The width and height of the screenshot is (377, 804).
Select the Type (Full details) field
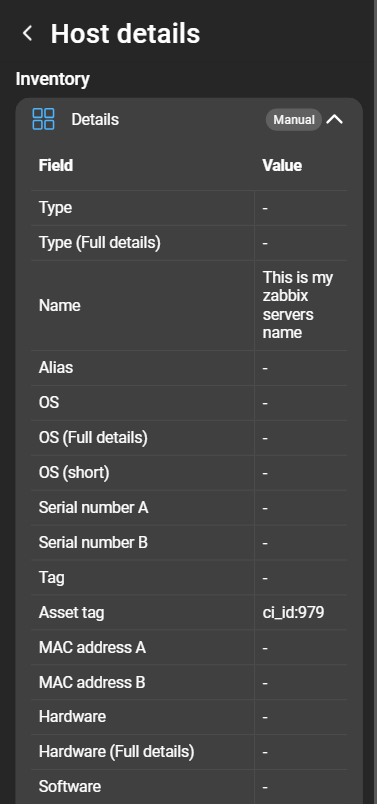click(100, 243)
